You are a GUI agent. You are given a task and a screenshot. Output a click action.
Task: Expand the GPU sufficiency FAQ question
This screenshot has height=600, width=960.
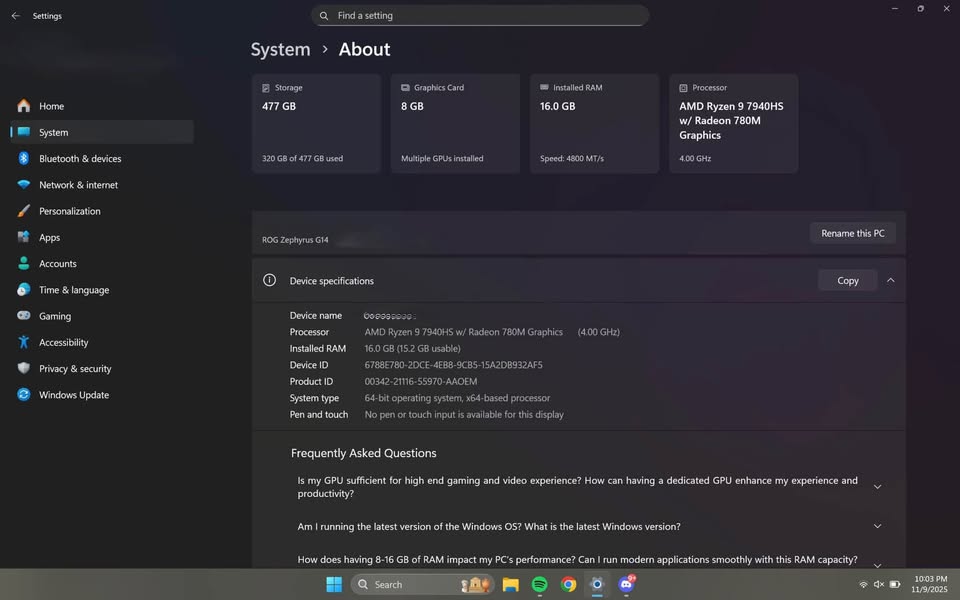point(877,487)
